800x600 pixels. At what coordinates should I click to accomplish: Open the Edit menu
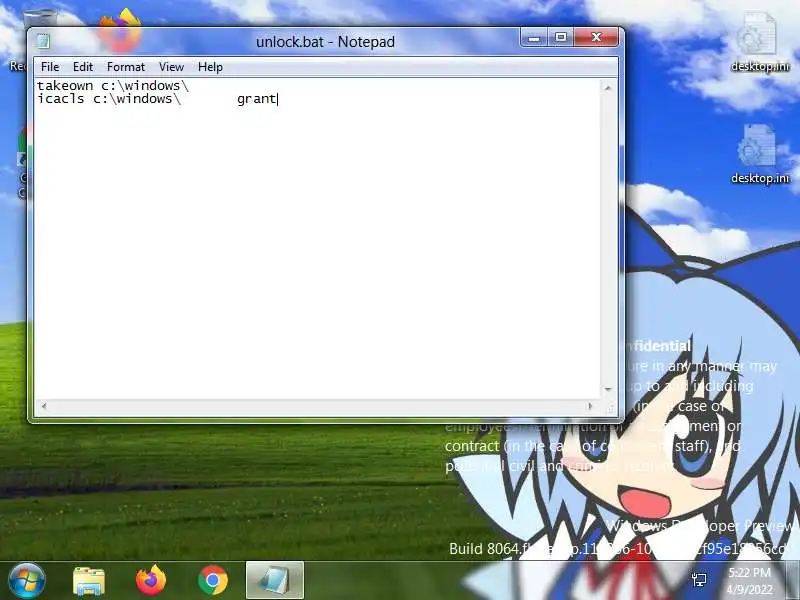83,67
